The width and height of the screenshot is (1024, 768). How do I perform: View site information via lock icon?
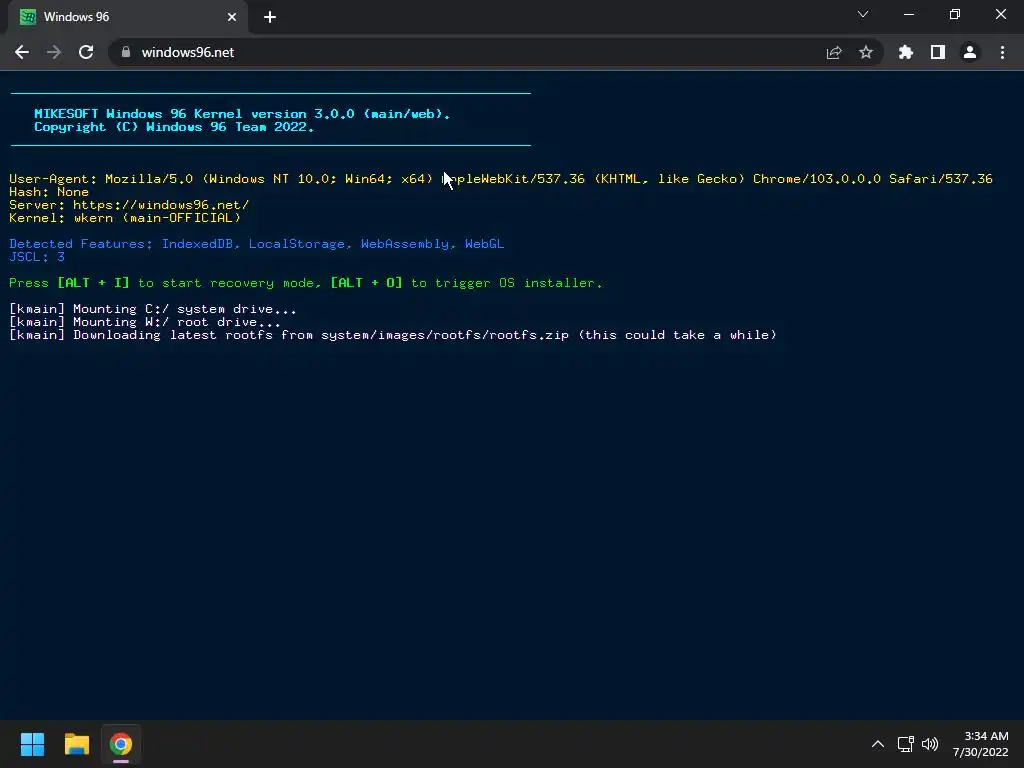pyautogui.click(x=126, y=52)
